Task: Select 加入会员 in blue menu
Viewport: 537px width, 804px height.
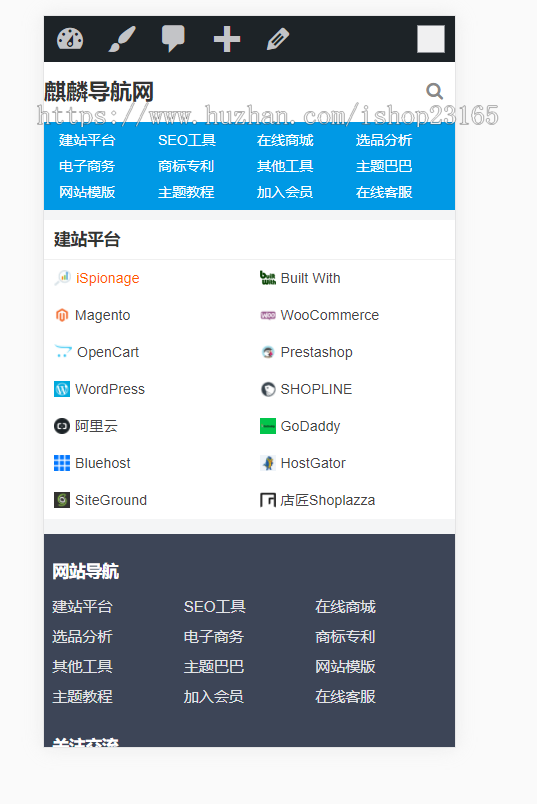Action: [285, 192]
